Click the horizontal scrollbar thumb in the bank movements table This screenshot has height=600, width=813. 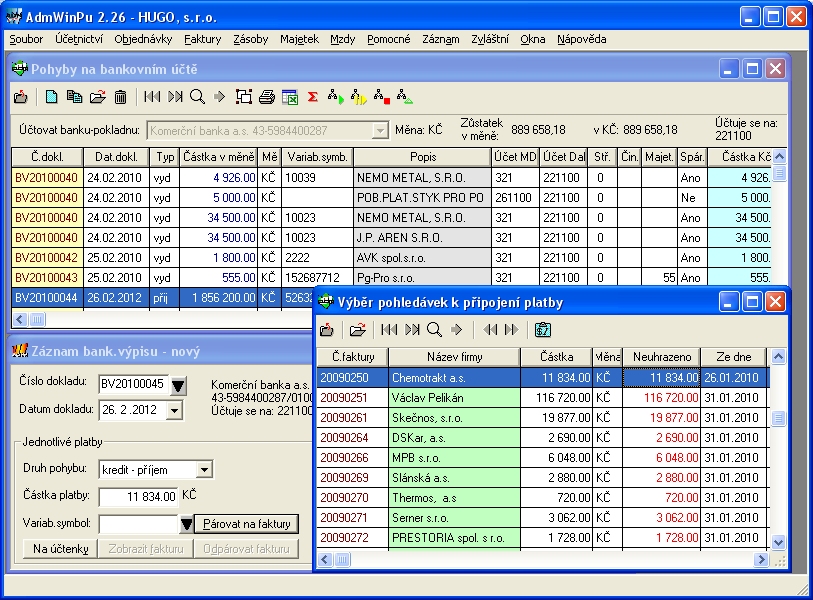click(x=37, y=319)
